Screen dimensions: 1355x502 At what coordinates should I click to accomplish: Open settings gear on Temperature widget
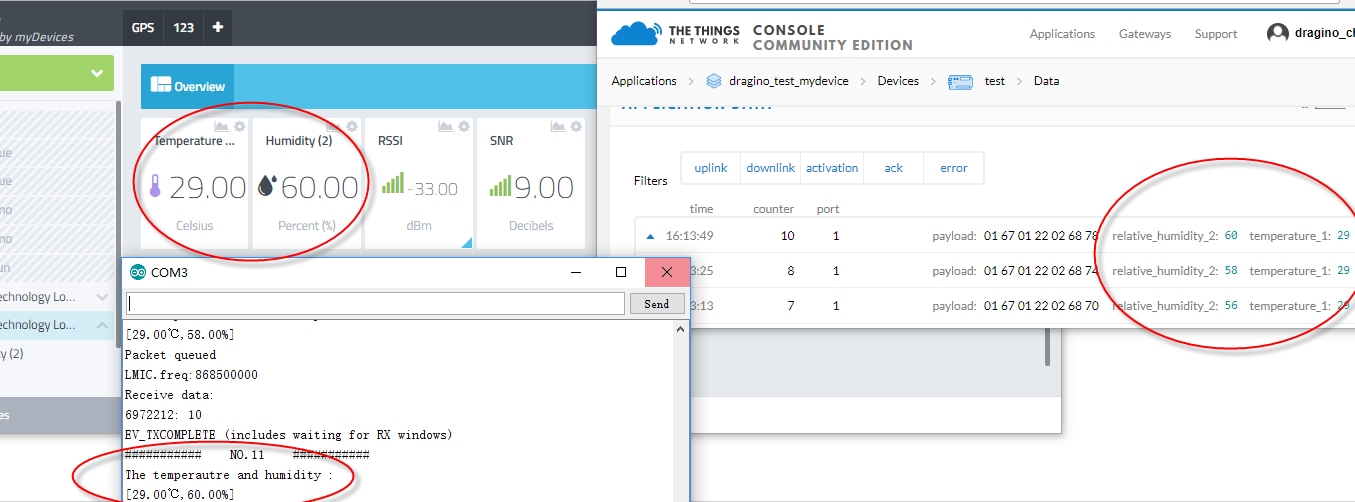pos(239,127)
